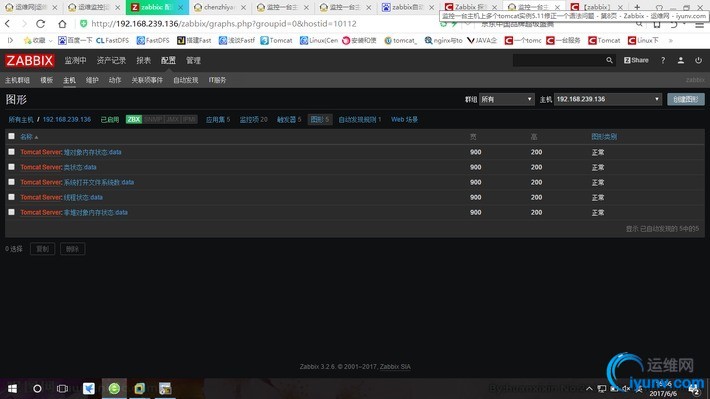
Task: Expand the bookmarks bar overflow chevron
Action: (671, 40)
